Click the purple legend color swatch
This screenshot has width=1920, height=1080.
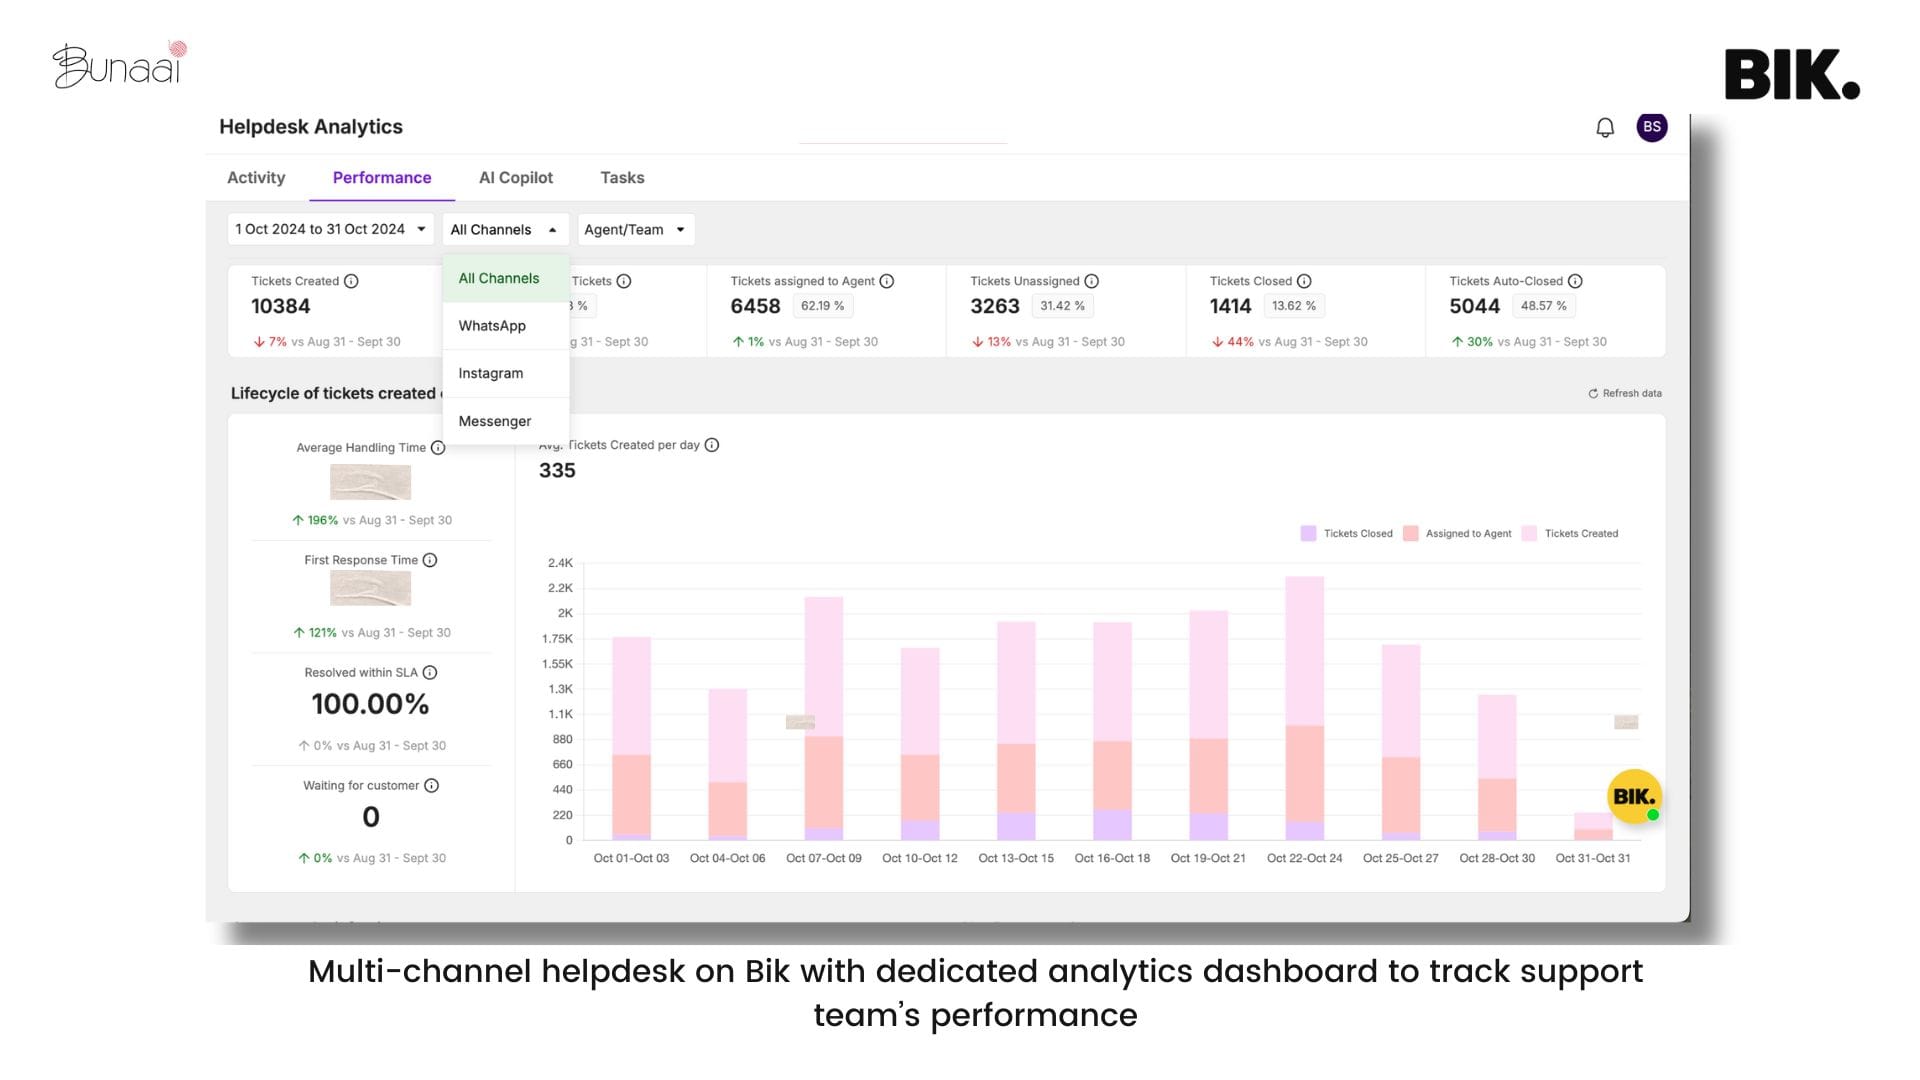(1308, 533)
